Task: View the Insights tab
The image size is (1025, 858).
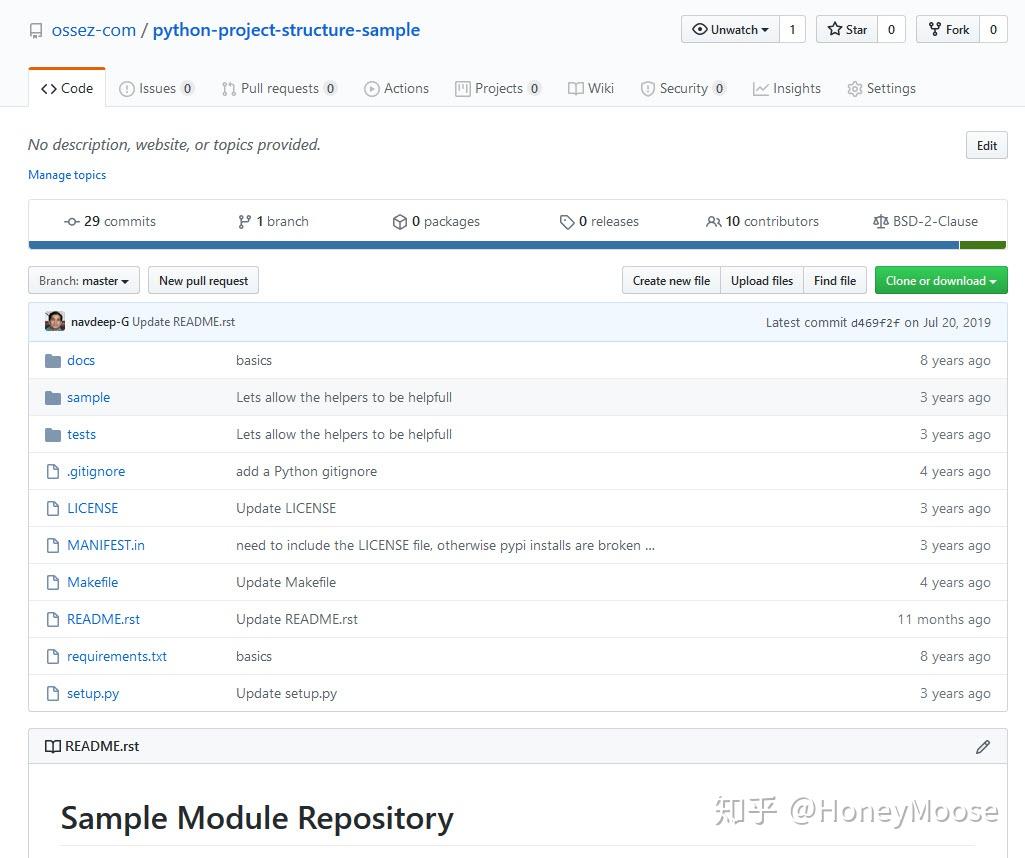Action: [x=786, y=88]
